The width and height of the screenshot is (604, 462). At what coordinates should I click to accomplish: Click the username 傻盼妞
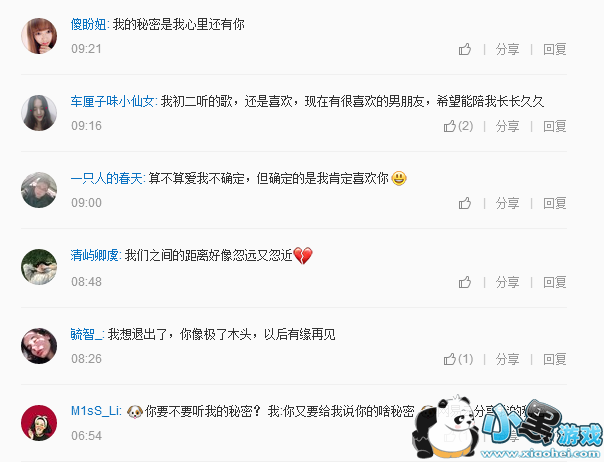(89, 25)
